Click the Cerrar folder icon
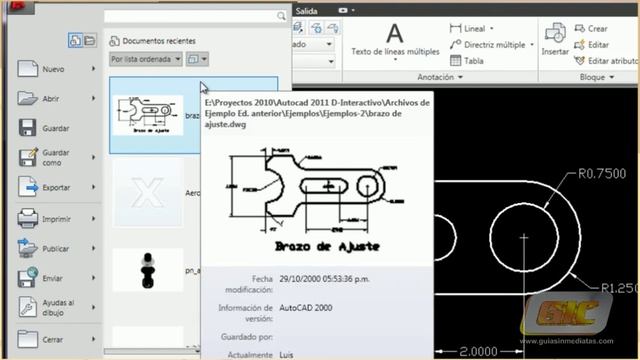The image size is (640, 360). (28, 339)
